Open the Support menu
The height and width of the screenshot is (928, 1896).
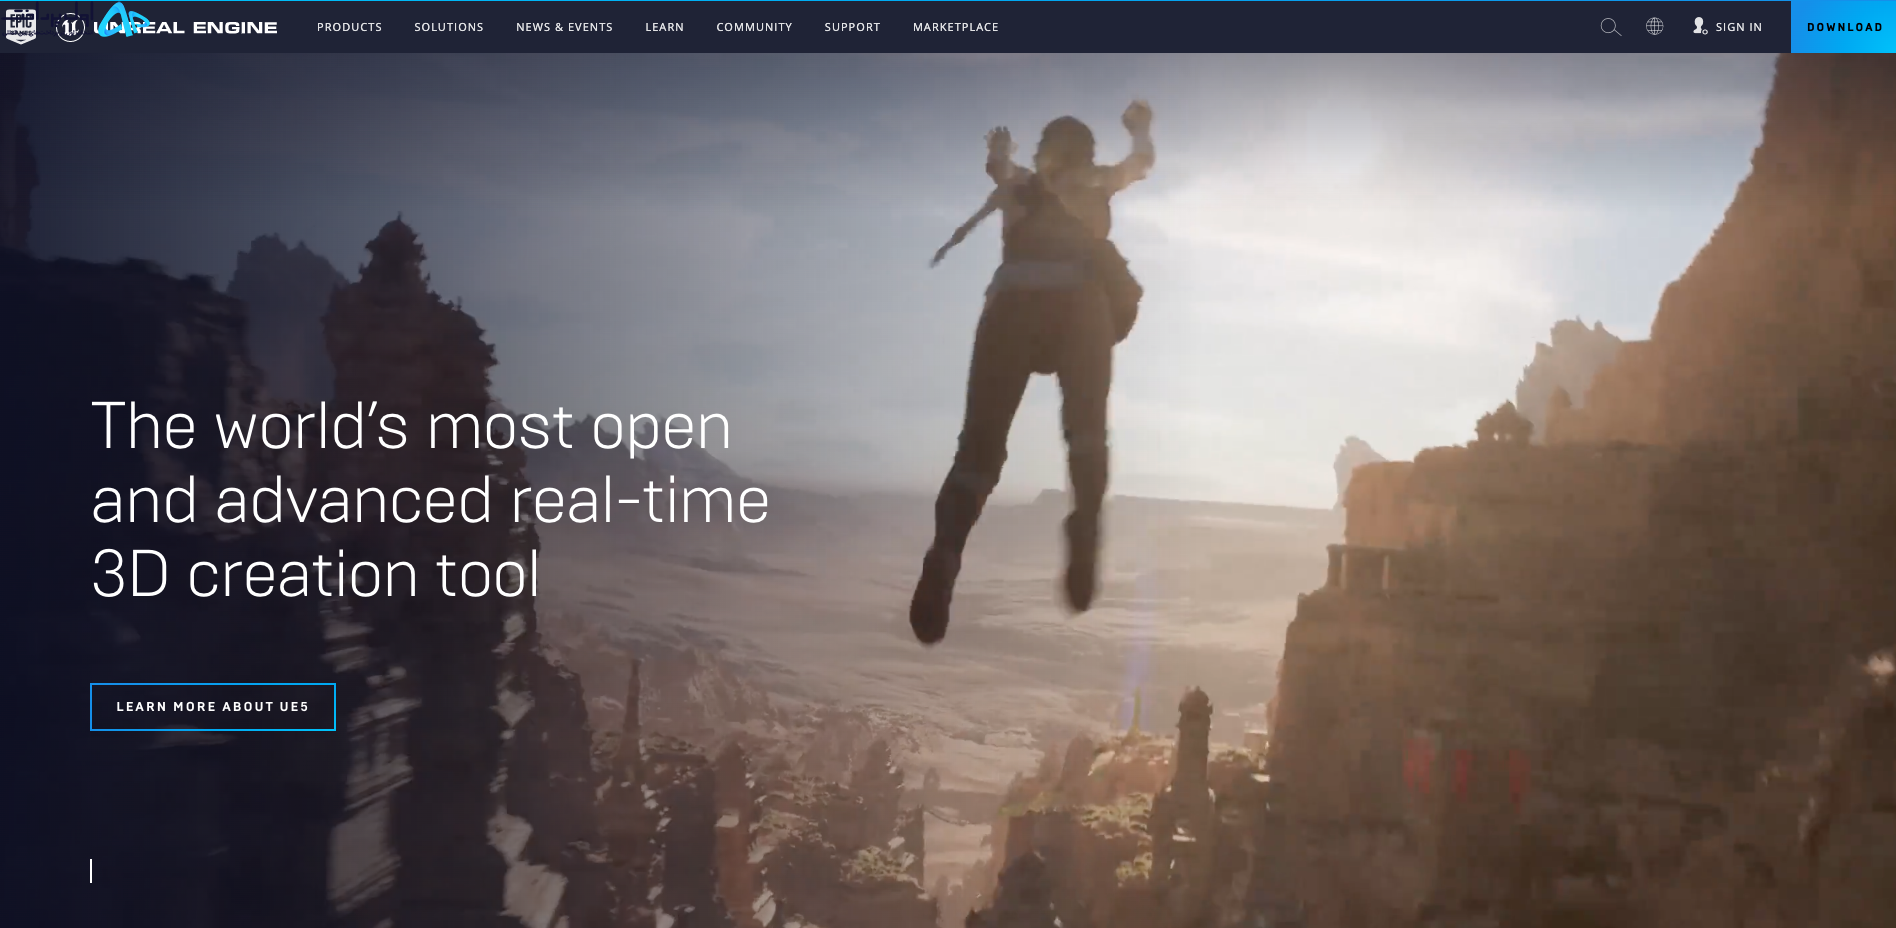click(x=852, y=27)
